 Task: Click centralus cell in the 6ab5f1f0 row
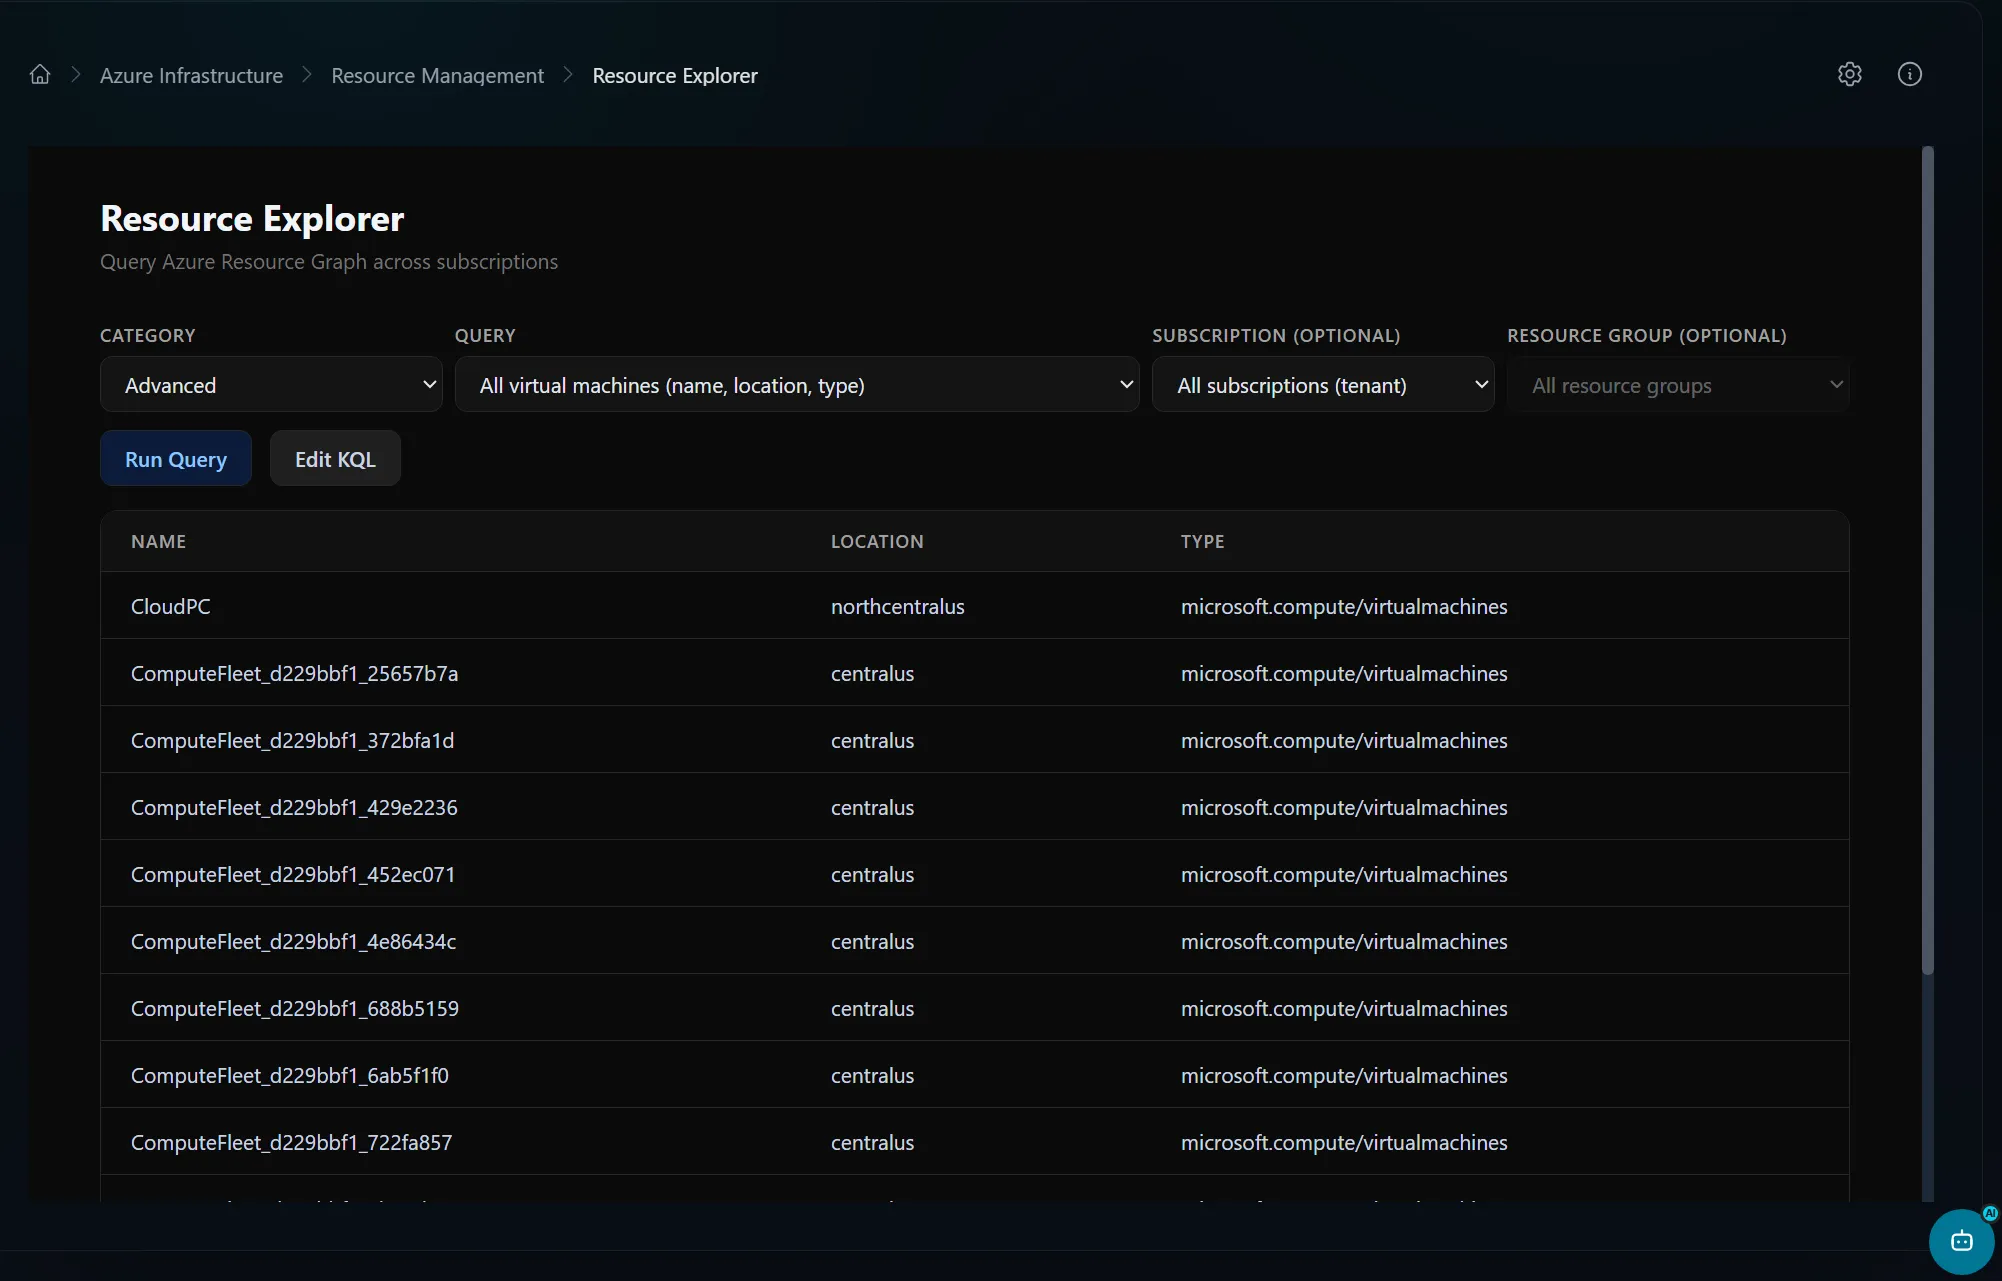(872, 1076)
